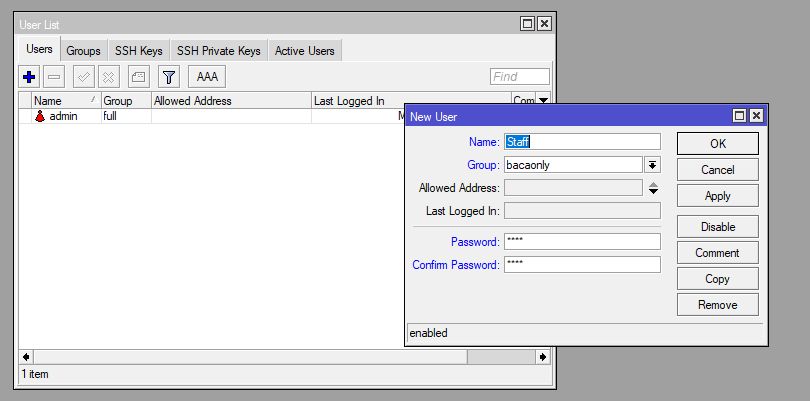
Task: Click the comment toolbar icon
Action: [138, 78]
